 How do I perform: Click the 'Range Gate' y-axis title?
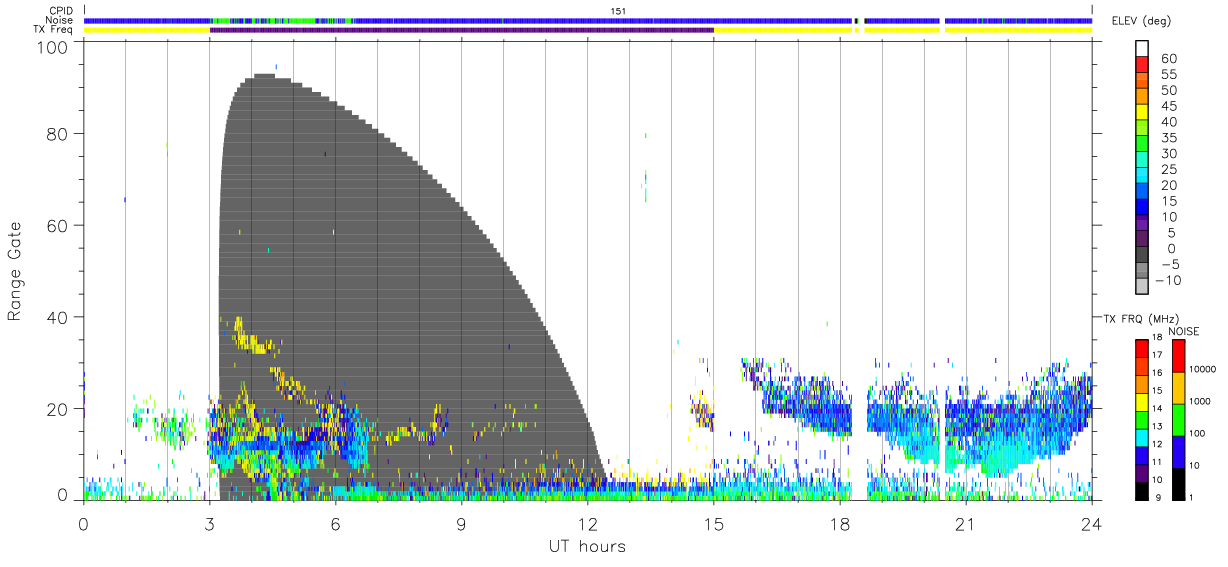pos(16,272)
